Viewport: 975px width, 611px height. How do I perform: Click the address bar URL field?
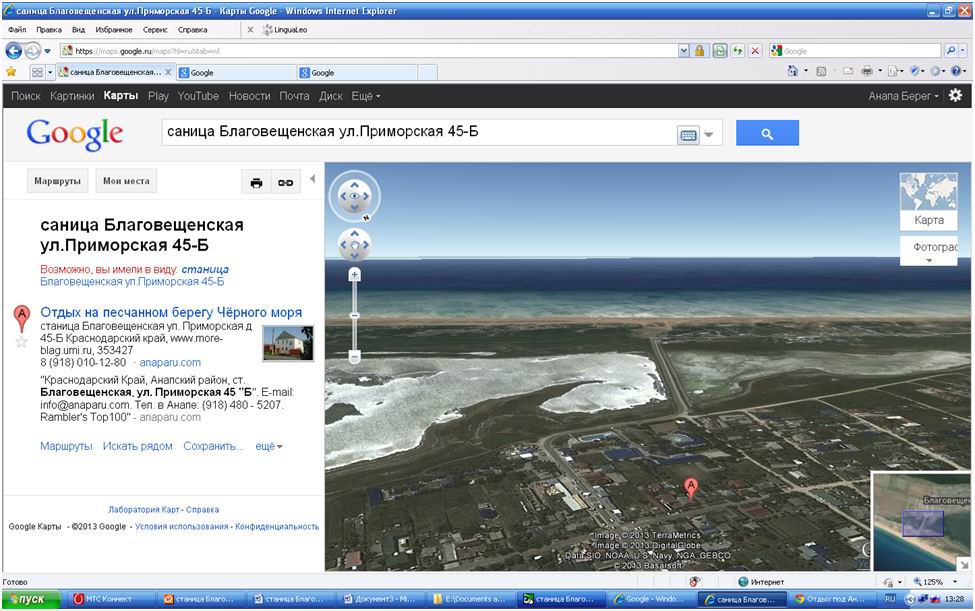[368, 51]
